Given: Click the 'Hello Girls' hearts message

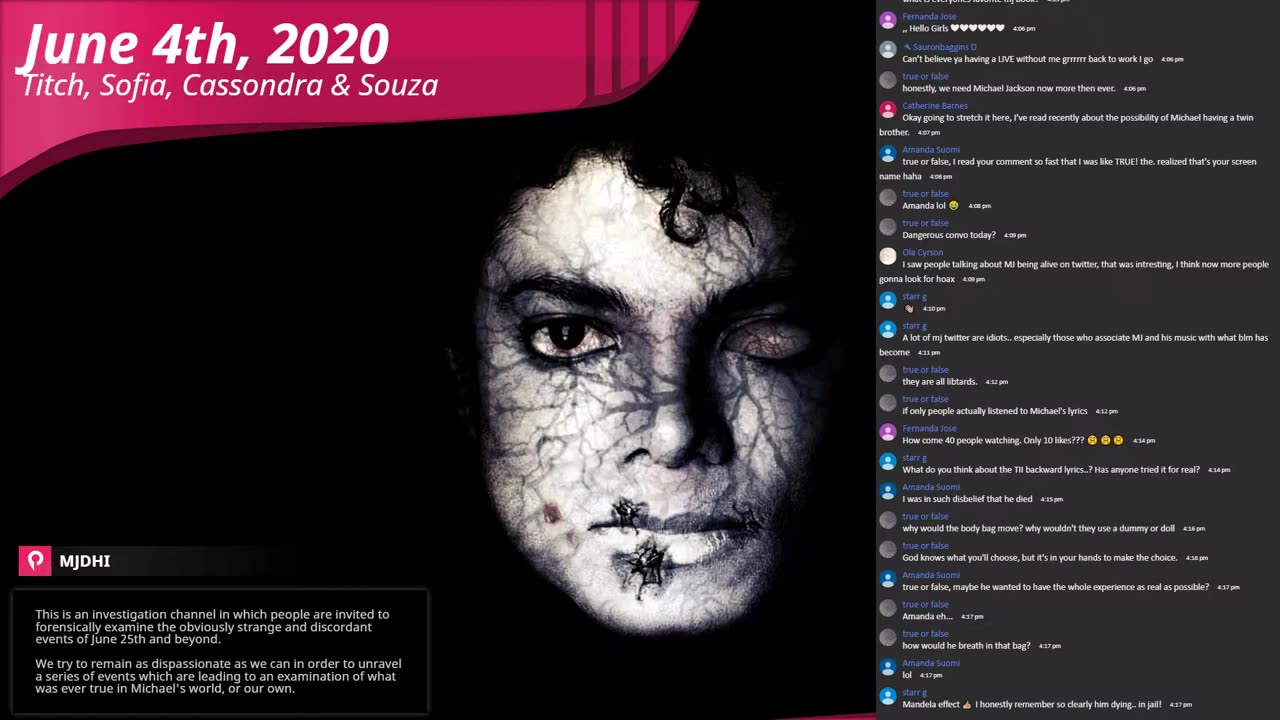Looking at the screenshot, I should pos(953,28).
